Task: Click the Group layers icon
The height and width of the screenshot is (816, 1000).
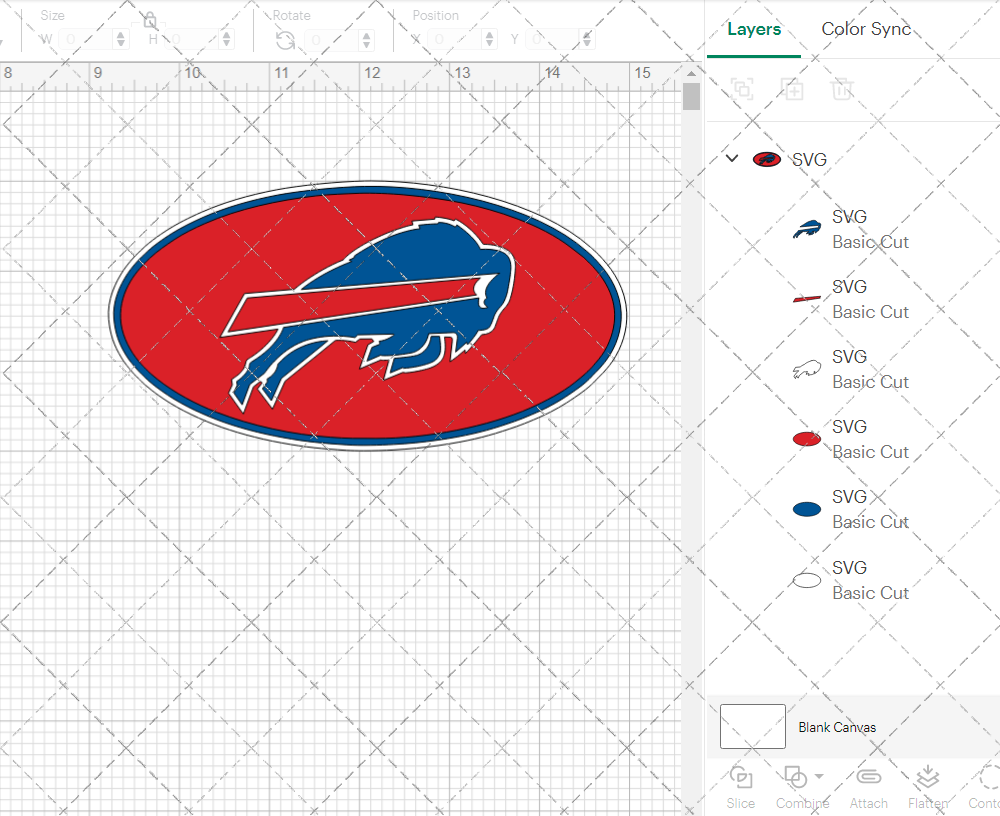Action: 742,89
